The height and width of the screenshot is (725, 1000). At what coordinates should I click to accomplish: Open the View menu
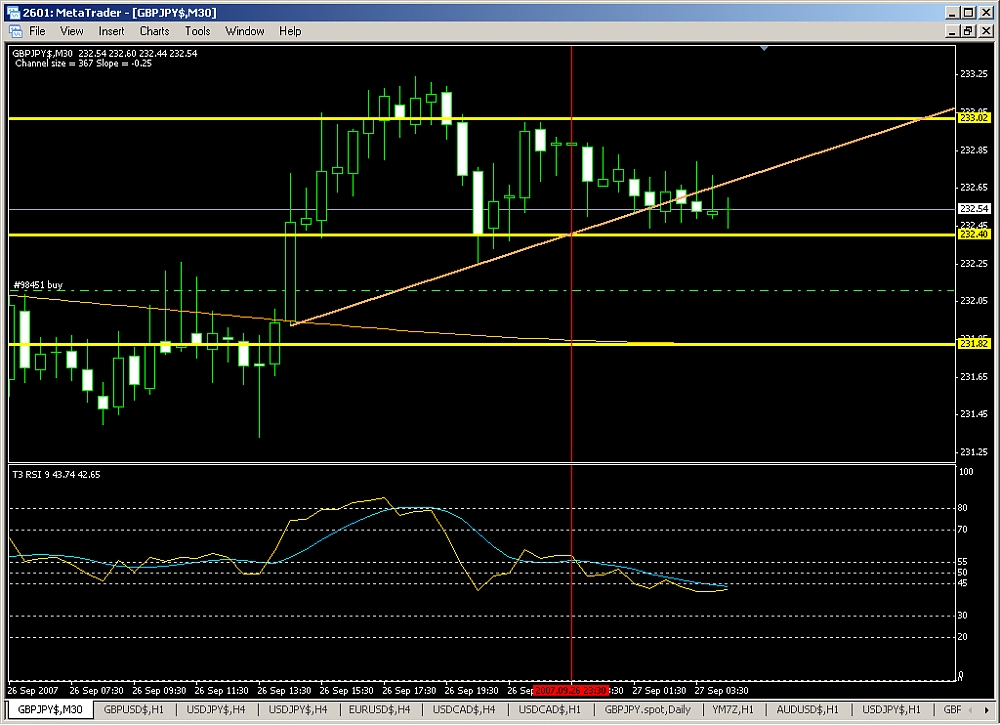click(72, 31)
